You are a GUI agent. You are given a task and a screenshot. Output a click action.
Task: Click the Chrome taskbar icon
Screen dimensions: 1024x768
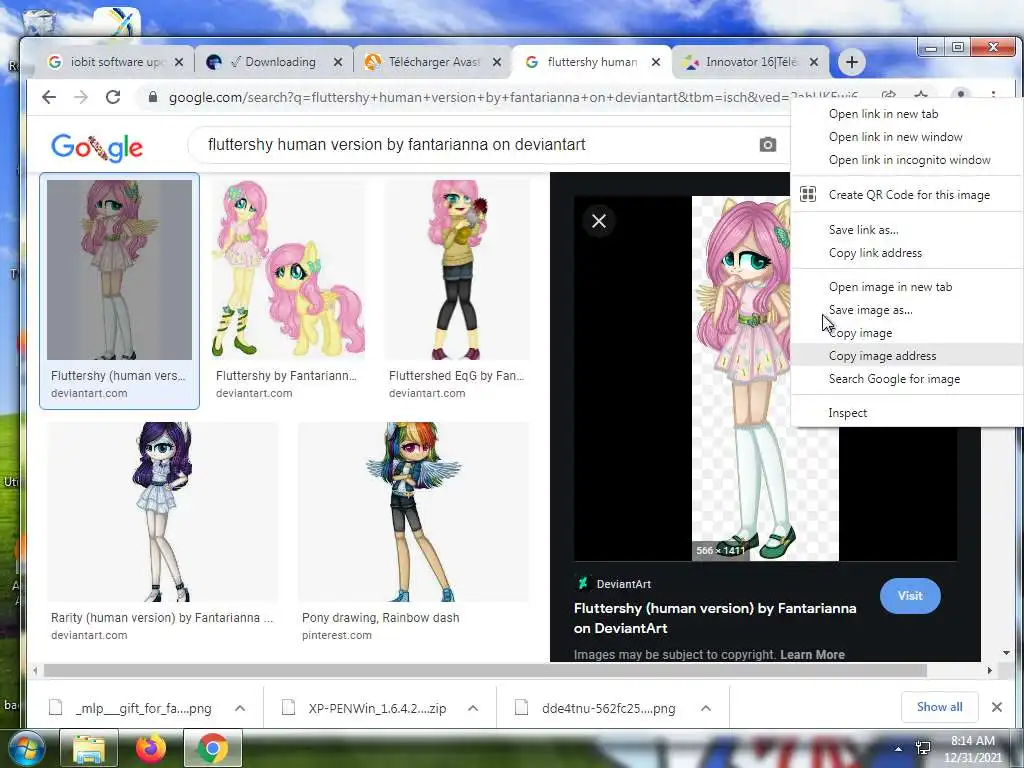point(212,748)
